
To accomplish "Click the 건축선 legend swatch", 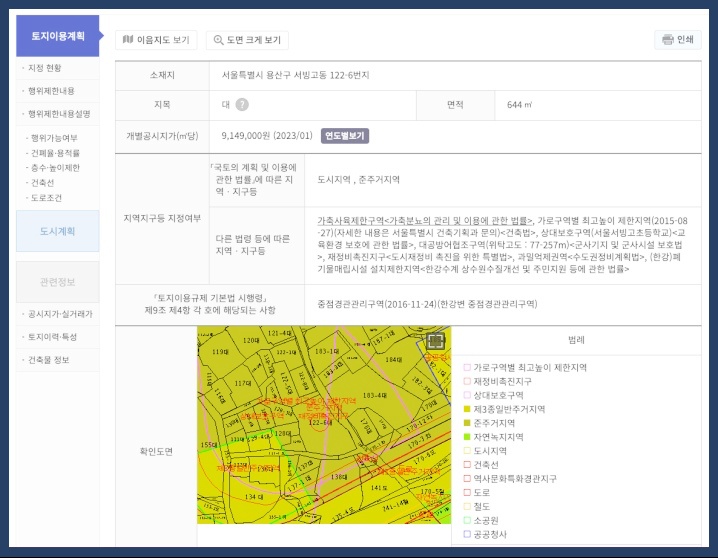I will click(x=467, y=465).
